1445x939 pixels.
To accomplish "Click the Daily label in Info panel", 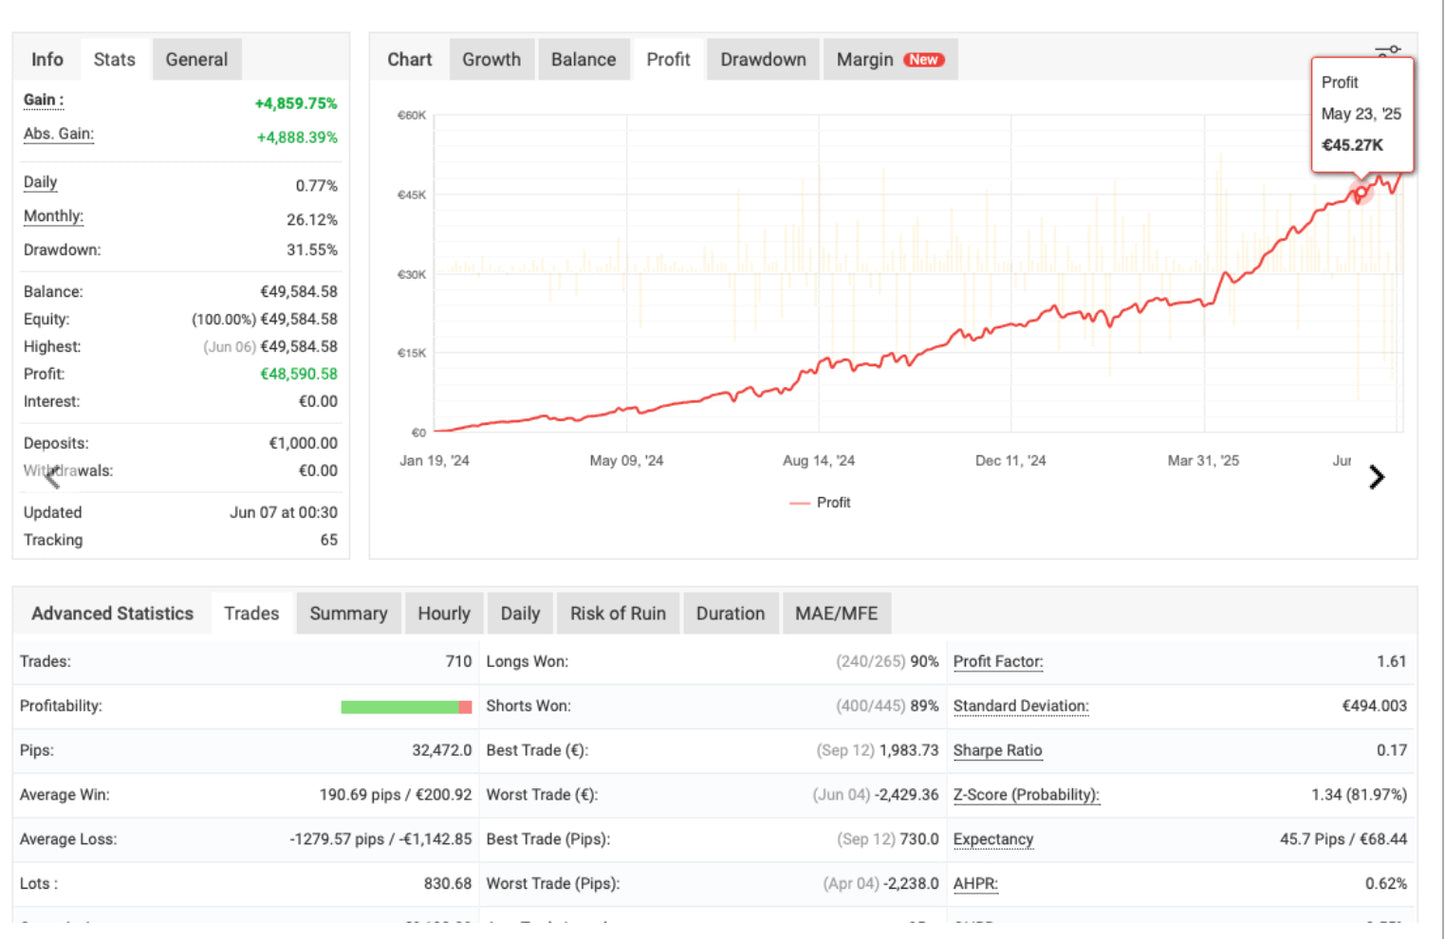I will pos(40,182).
